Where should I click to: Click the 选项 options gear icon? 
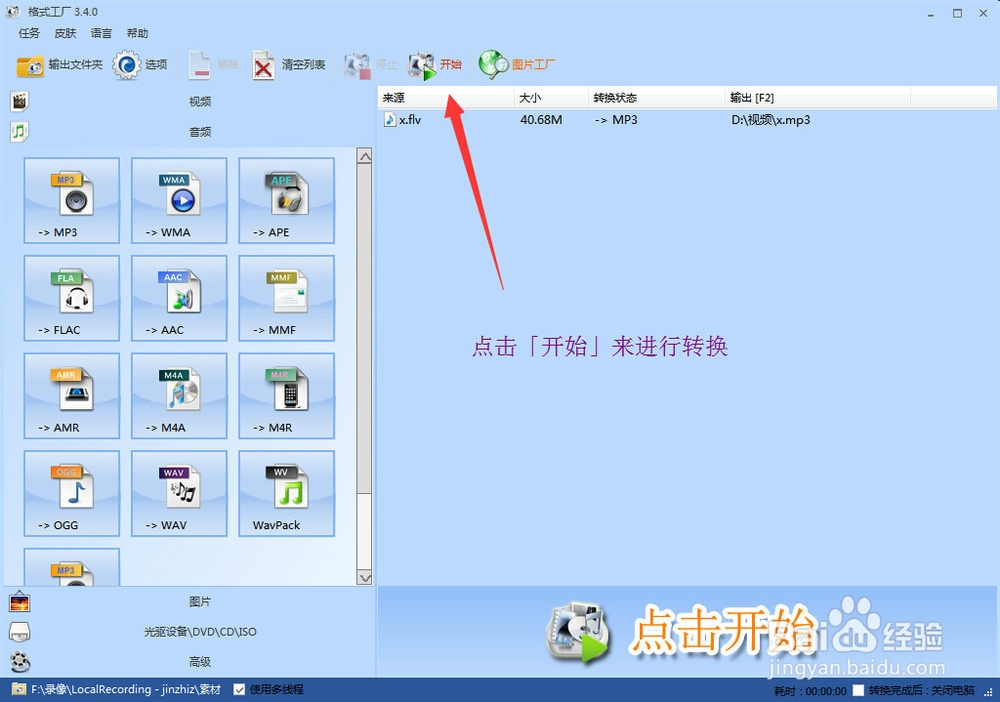pos(143,63)
